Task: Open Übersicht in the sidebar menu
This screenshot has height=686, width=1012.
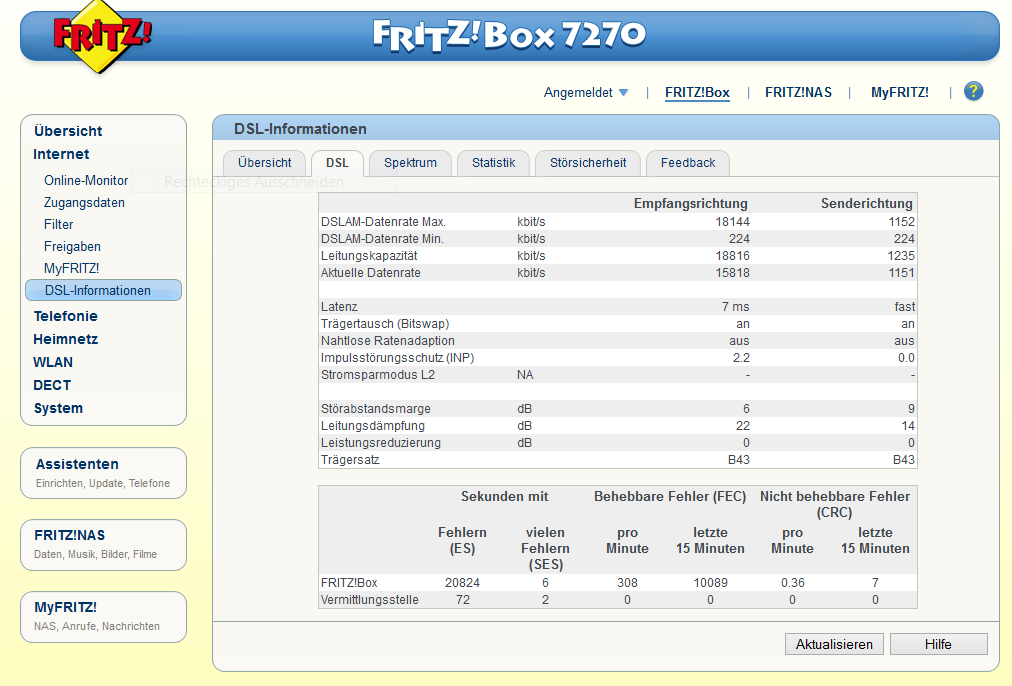Action: (x=68, y=131)
